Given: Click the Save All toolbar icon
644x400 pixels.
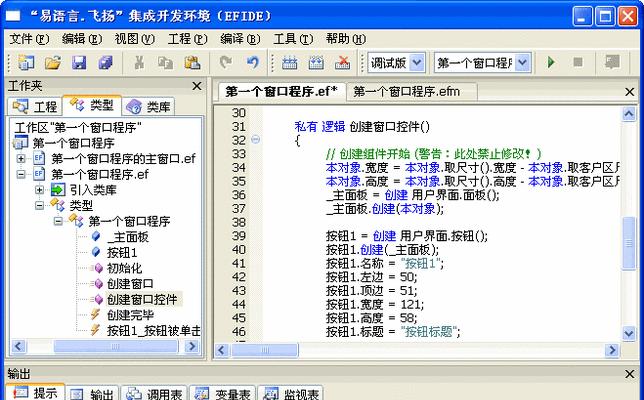Looking at the screenshot, I should (x=106, y=63).
